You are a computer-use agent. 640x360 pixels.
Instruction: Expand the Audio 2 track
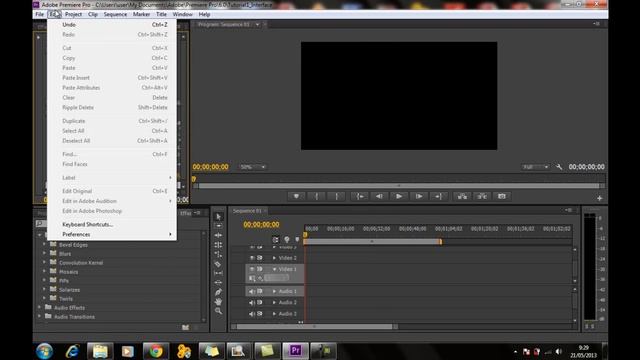pyautogui.click(x=274, y=302)
